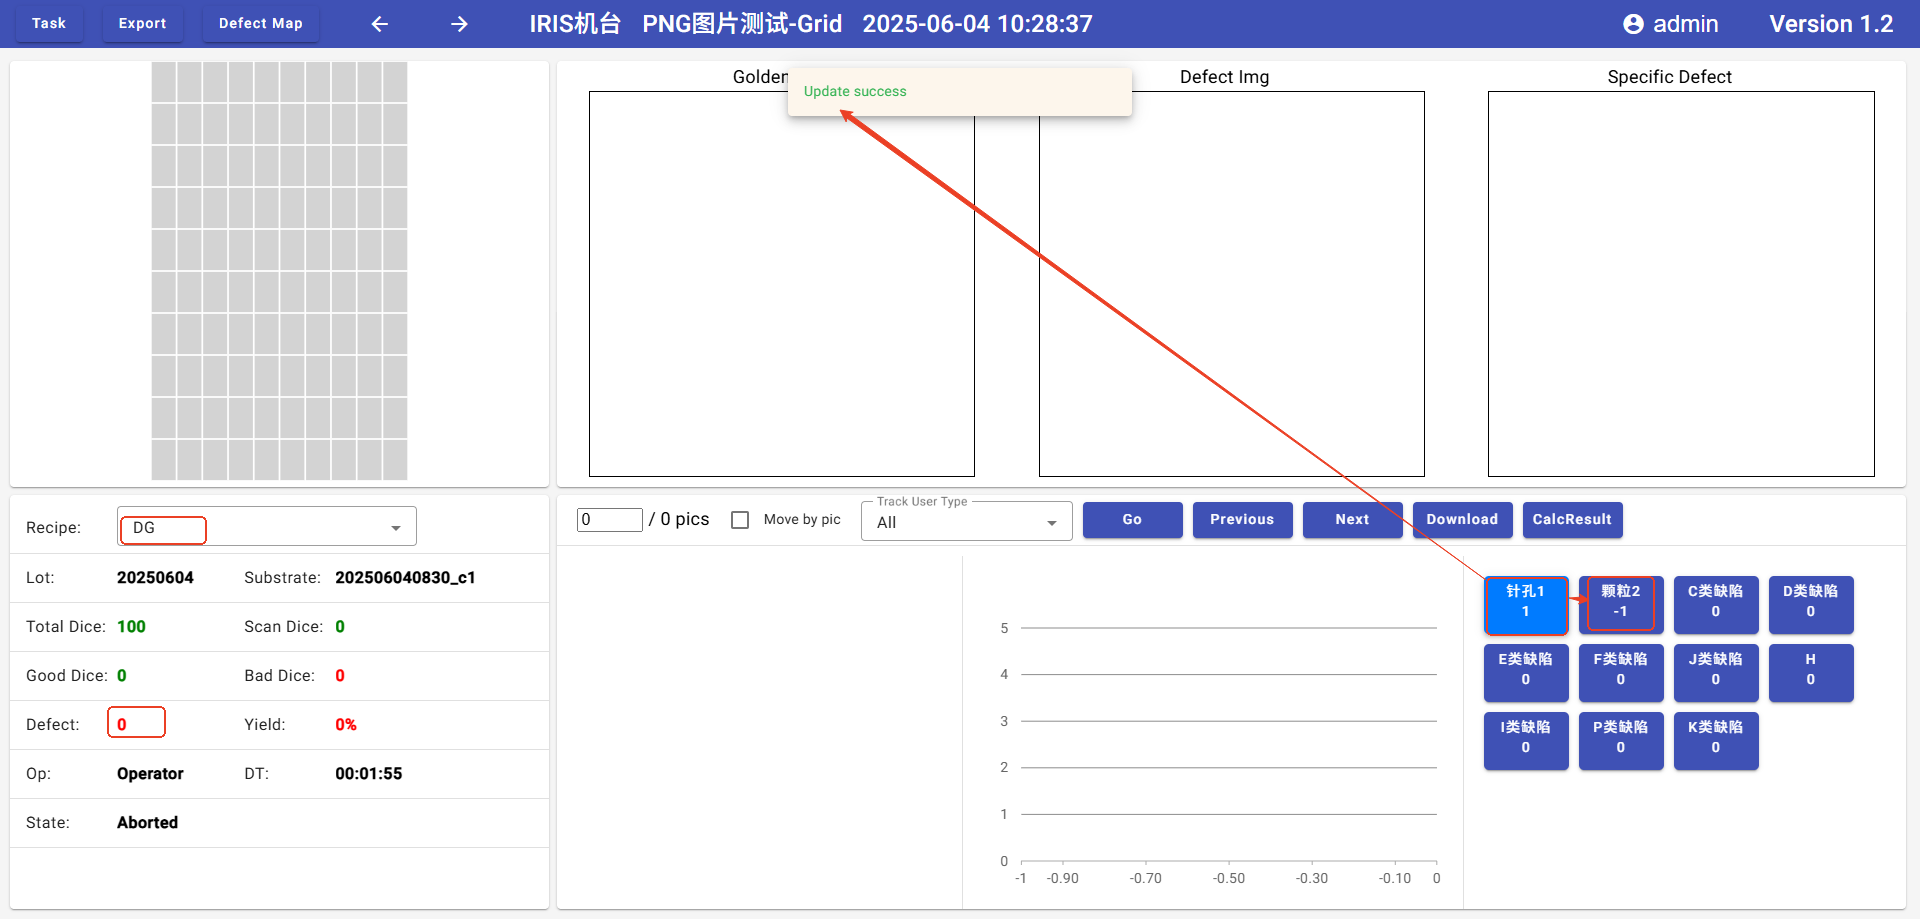Screen dimensions: 1920x919
Task: Click the Download button
Action: (x=1462, y=520)
